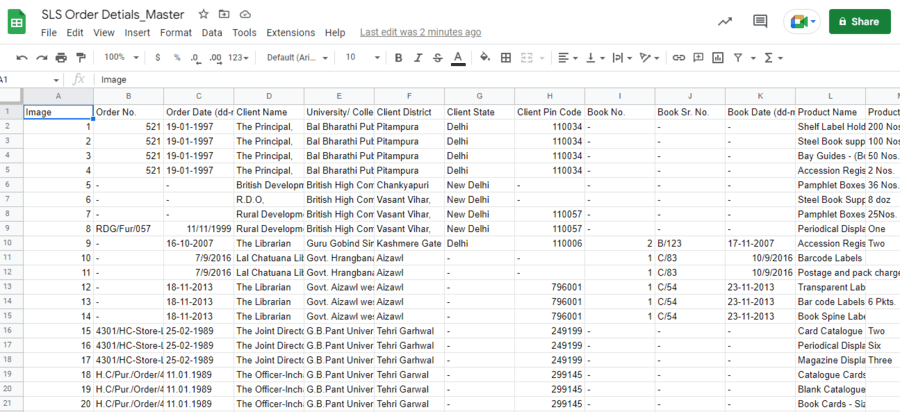This screenshot has width=900, height=412.
Task: Click the SLS Order Detials_Master title
Action: [113, 14]
